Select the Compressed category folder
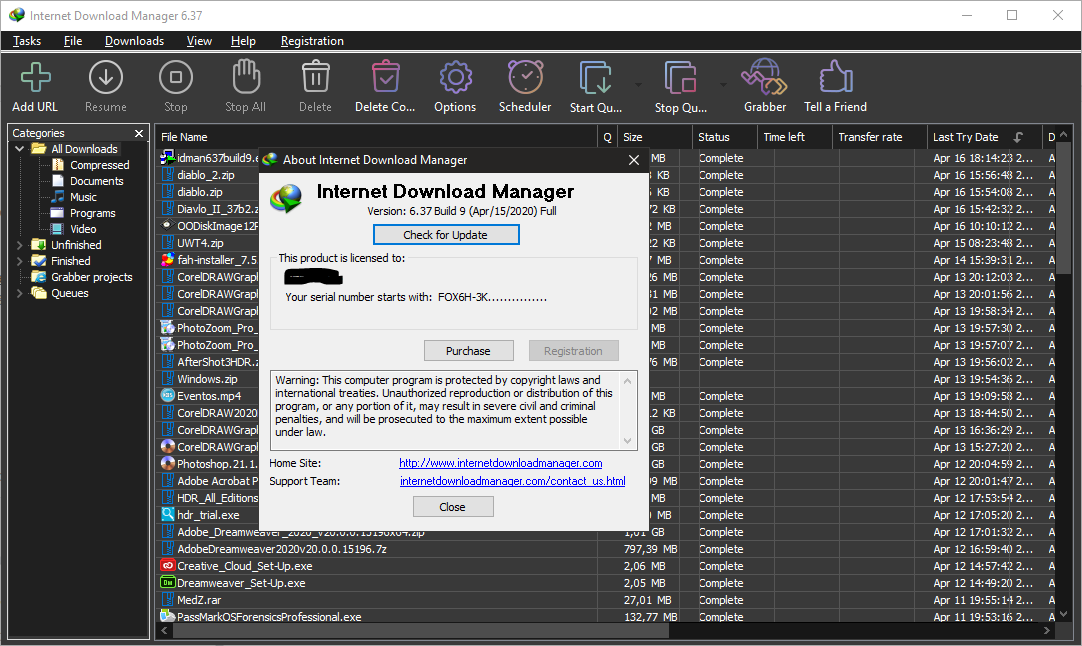1082x646 pixels. tap(91, 165)
